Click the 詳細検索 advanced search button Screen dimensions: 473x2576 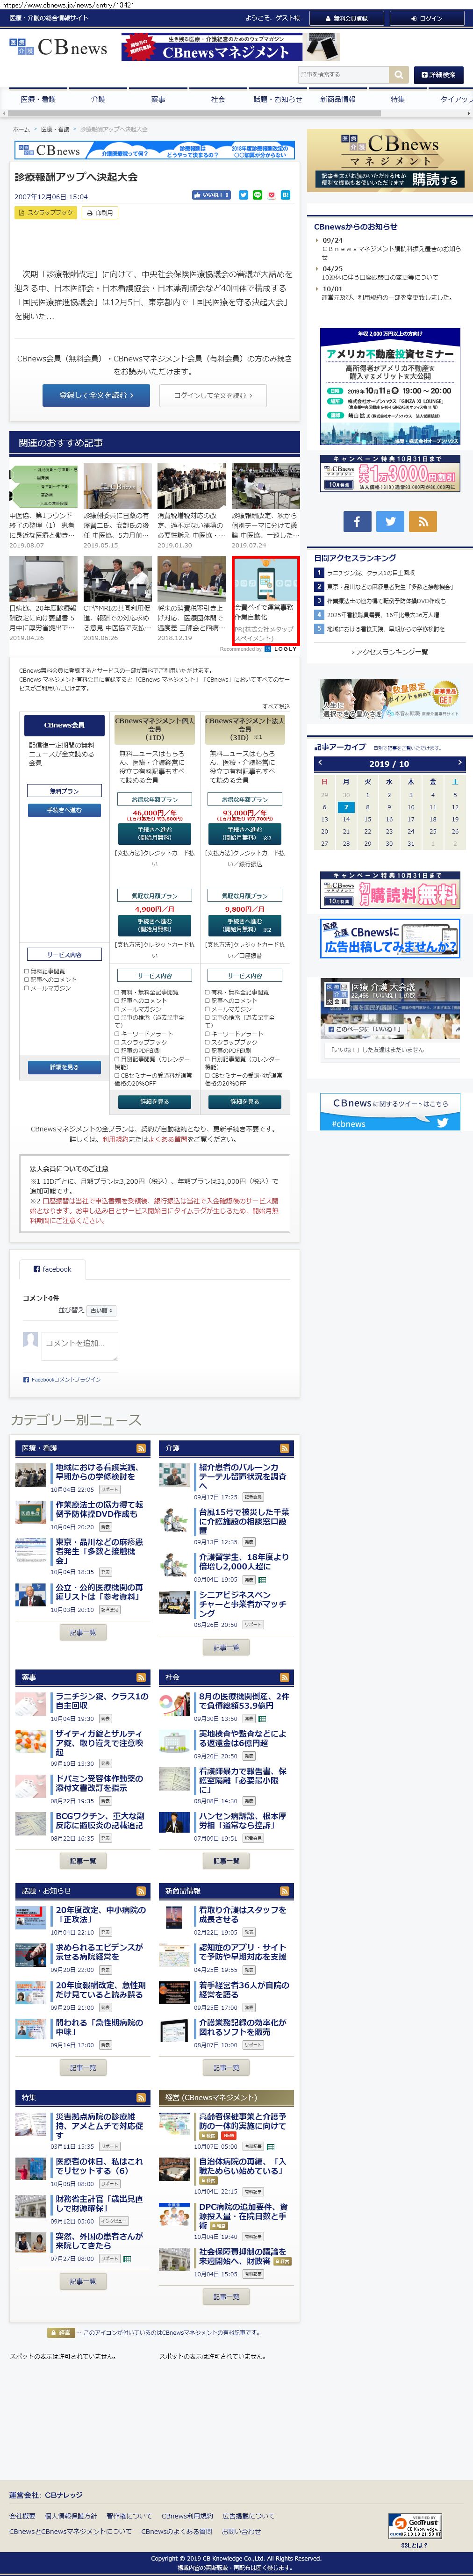[x=438, y=74]
